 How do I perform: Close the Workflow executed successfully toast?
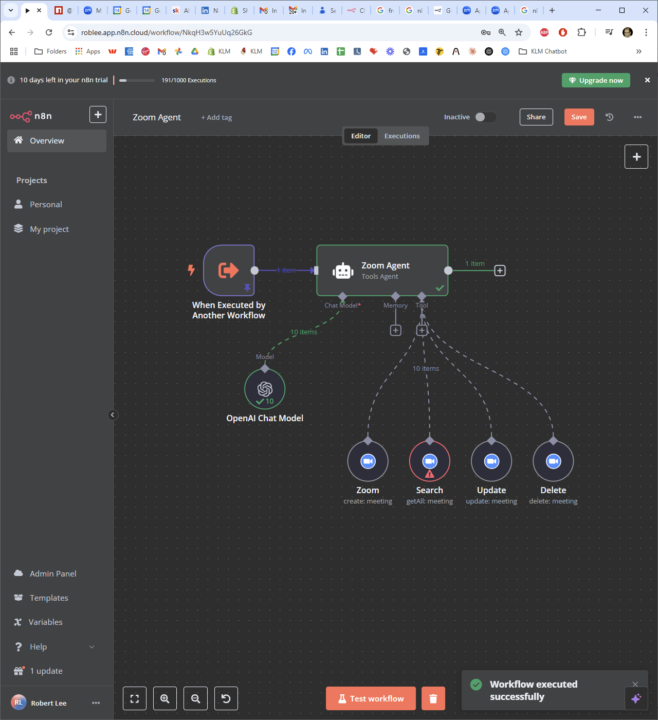(x=635, y=684)
